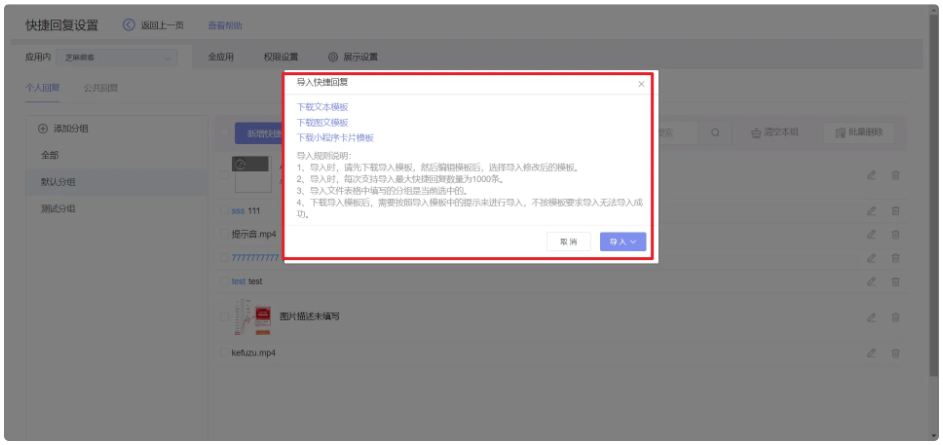Edit the 图片描述未填写 reply
Viewport: 943px width, 445px height.
click(x=871, y=318)
